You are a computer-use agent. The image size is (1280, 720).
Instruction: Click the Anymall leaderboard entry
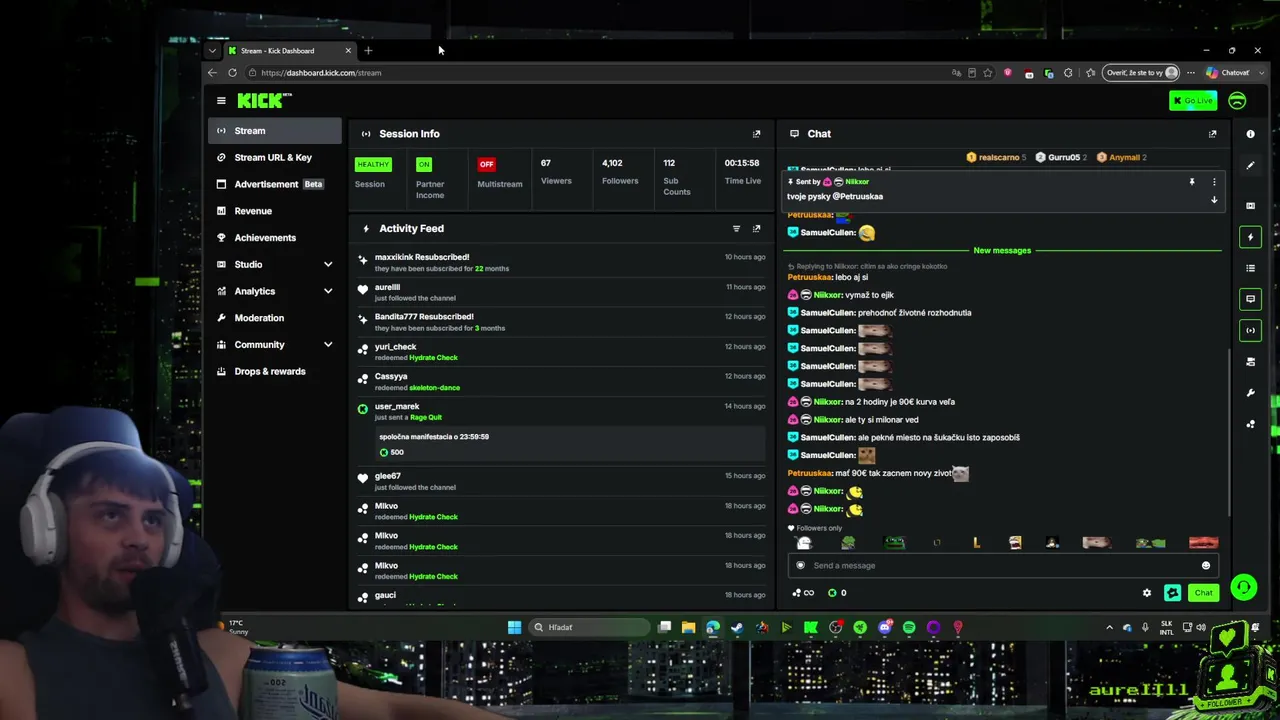1121,157
